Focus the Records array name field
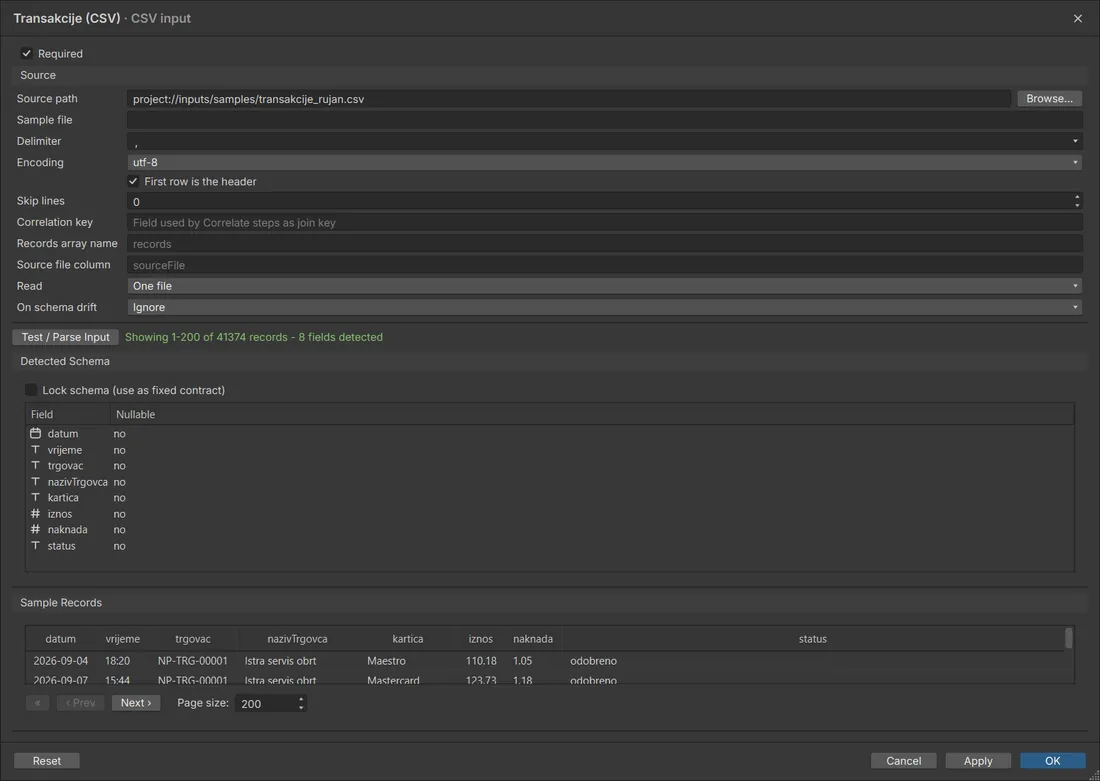The height and width of the screenshot is (781, 1100). [x=604, y=243]
